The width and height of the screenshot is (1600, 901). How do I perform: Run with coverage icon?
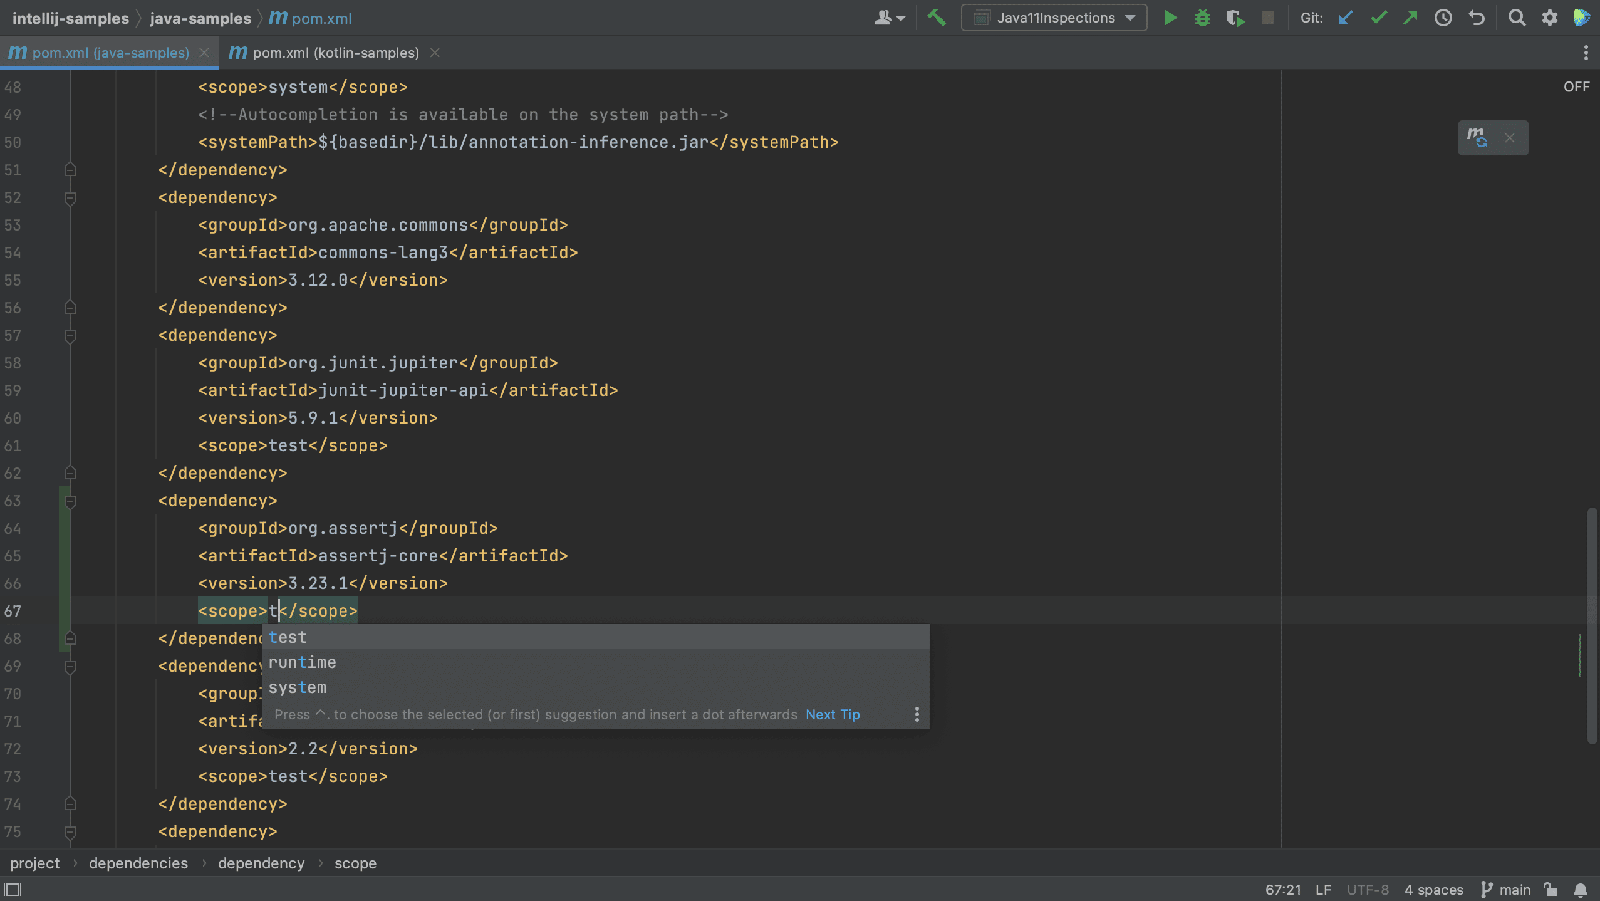[1235, 18]
